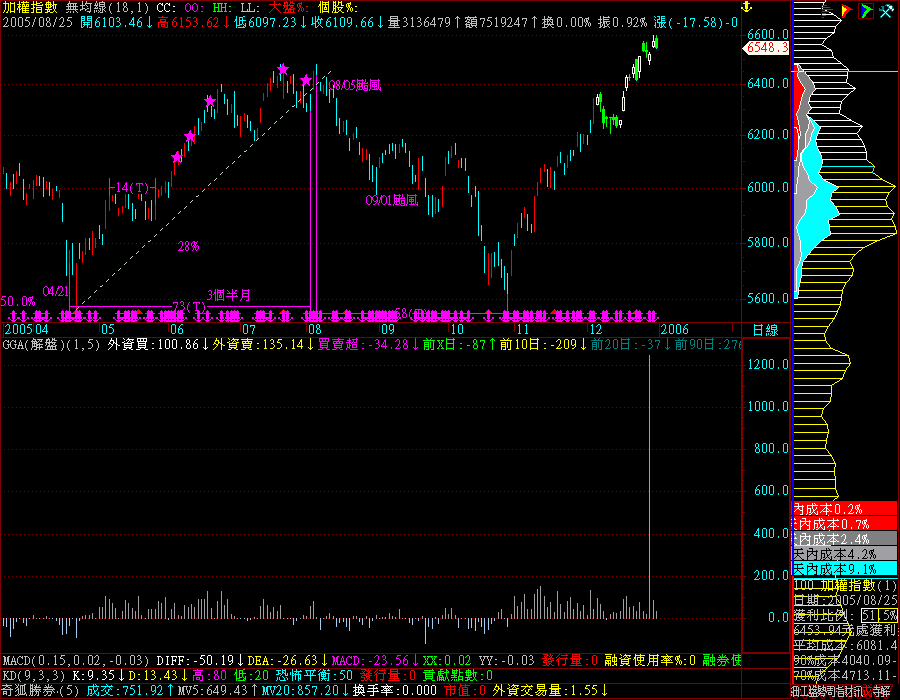Click the 6548.3 price marker on axis

point(768,47)
